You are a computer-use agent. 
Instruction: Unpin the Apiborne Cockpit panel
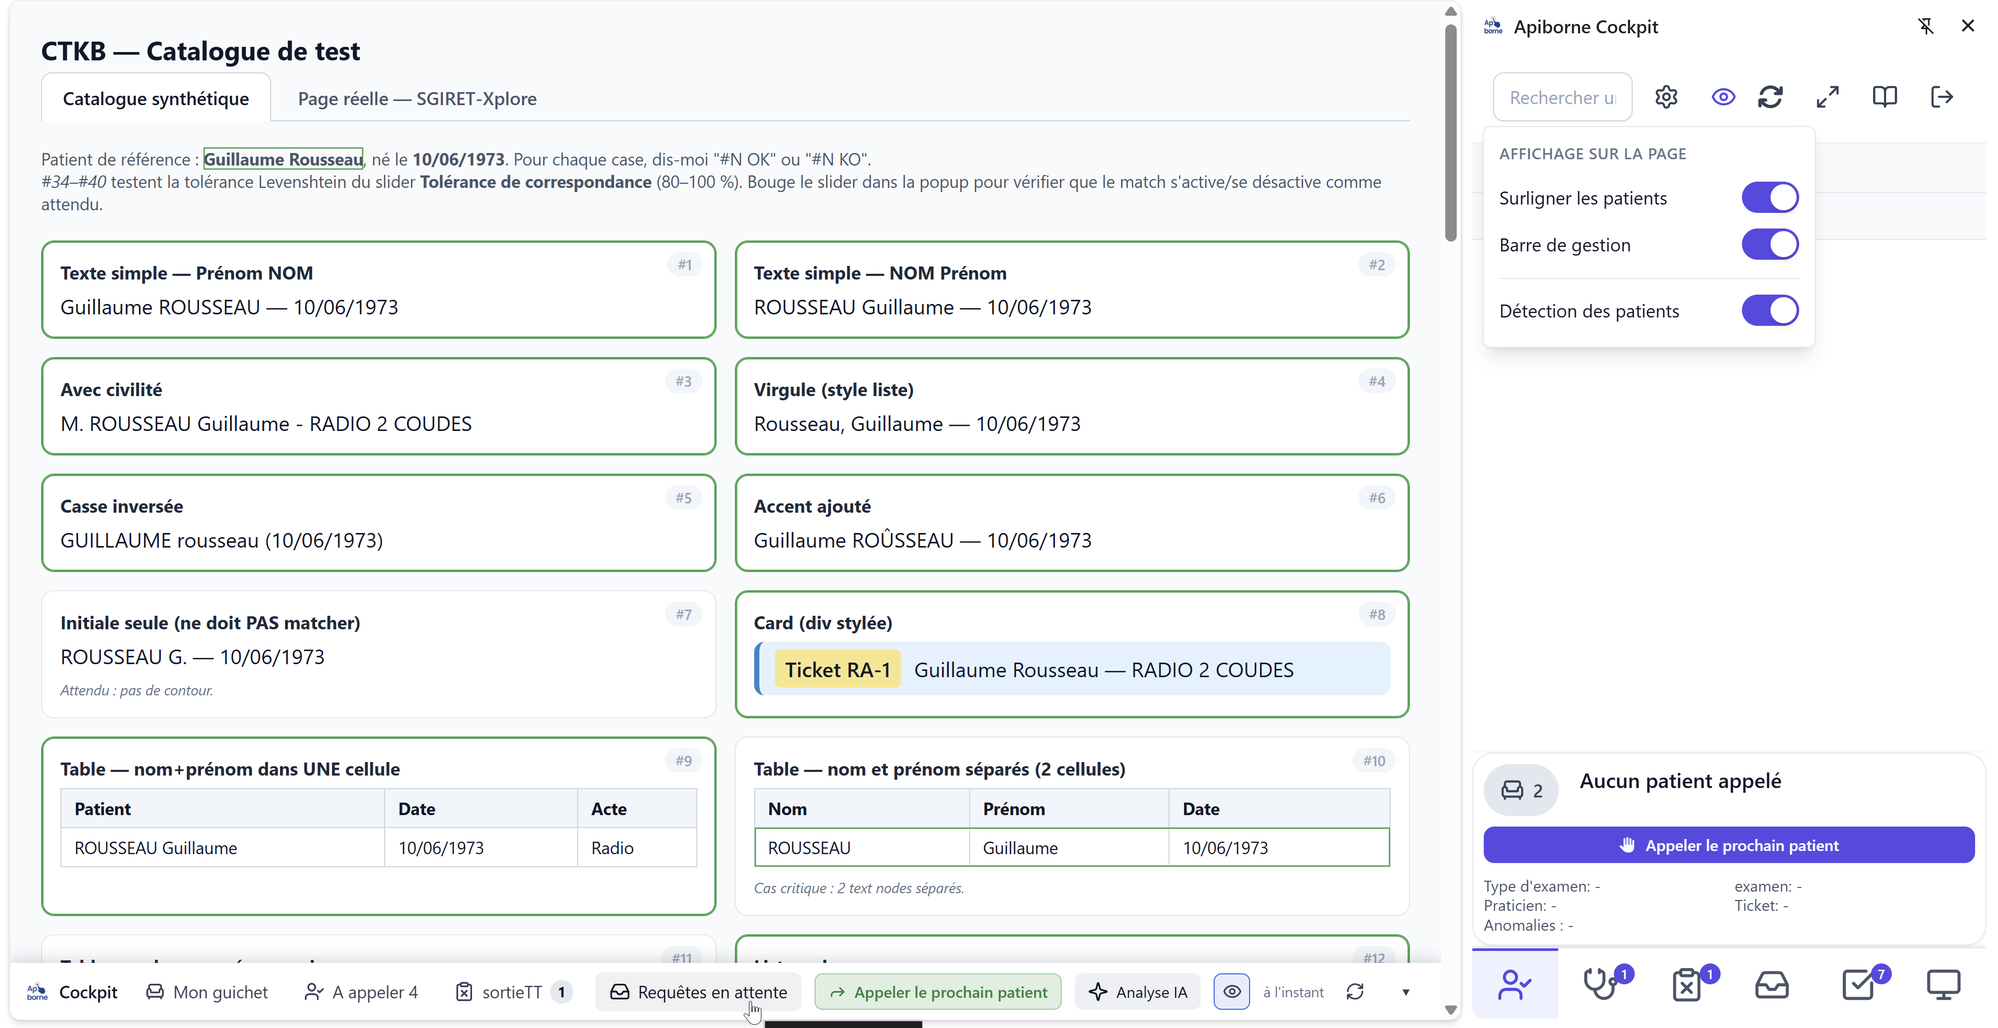(1926, 27)
